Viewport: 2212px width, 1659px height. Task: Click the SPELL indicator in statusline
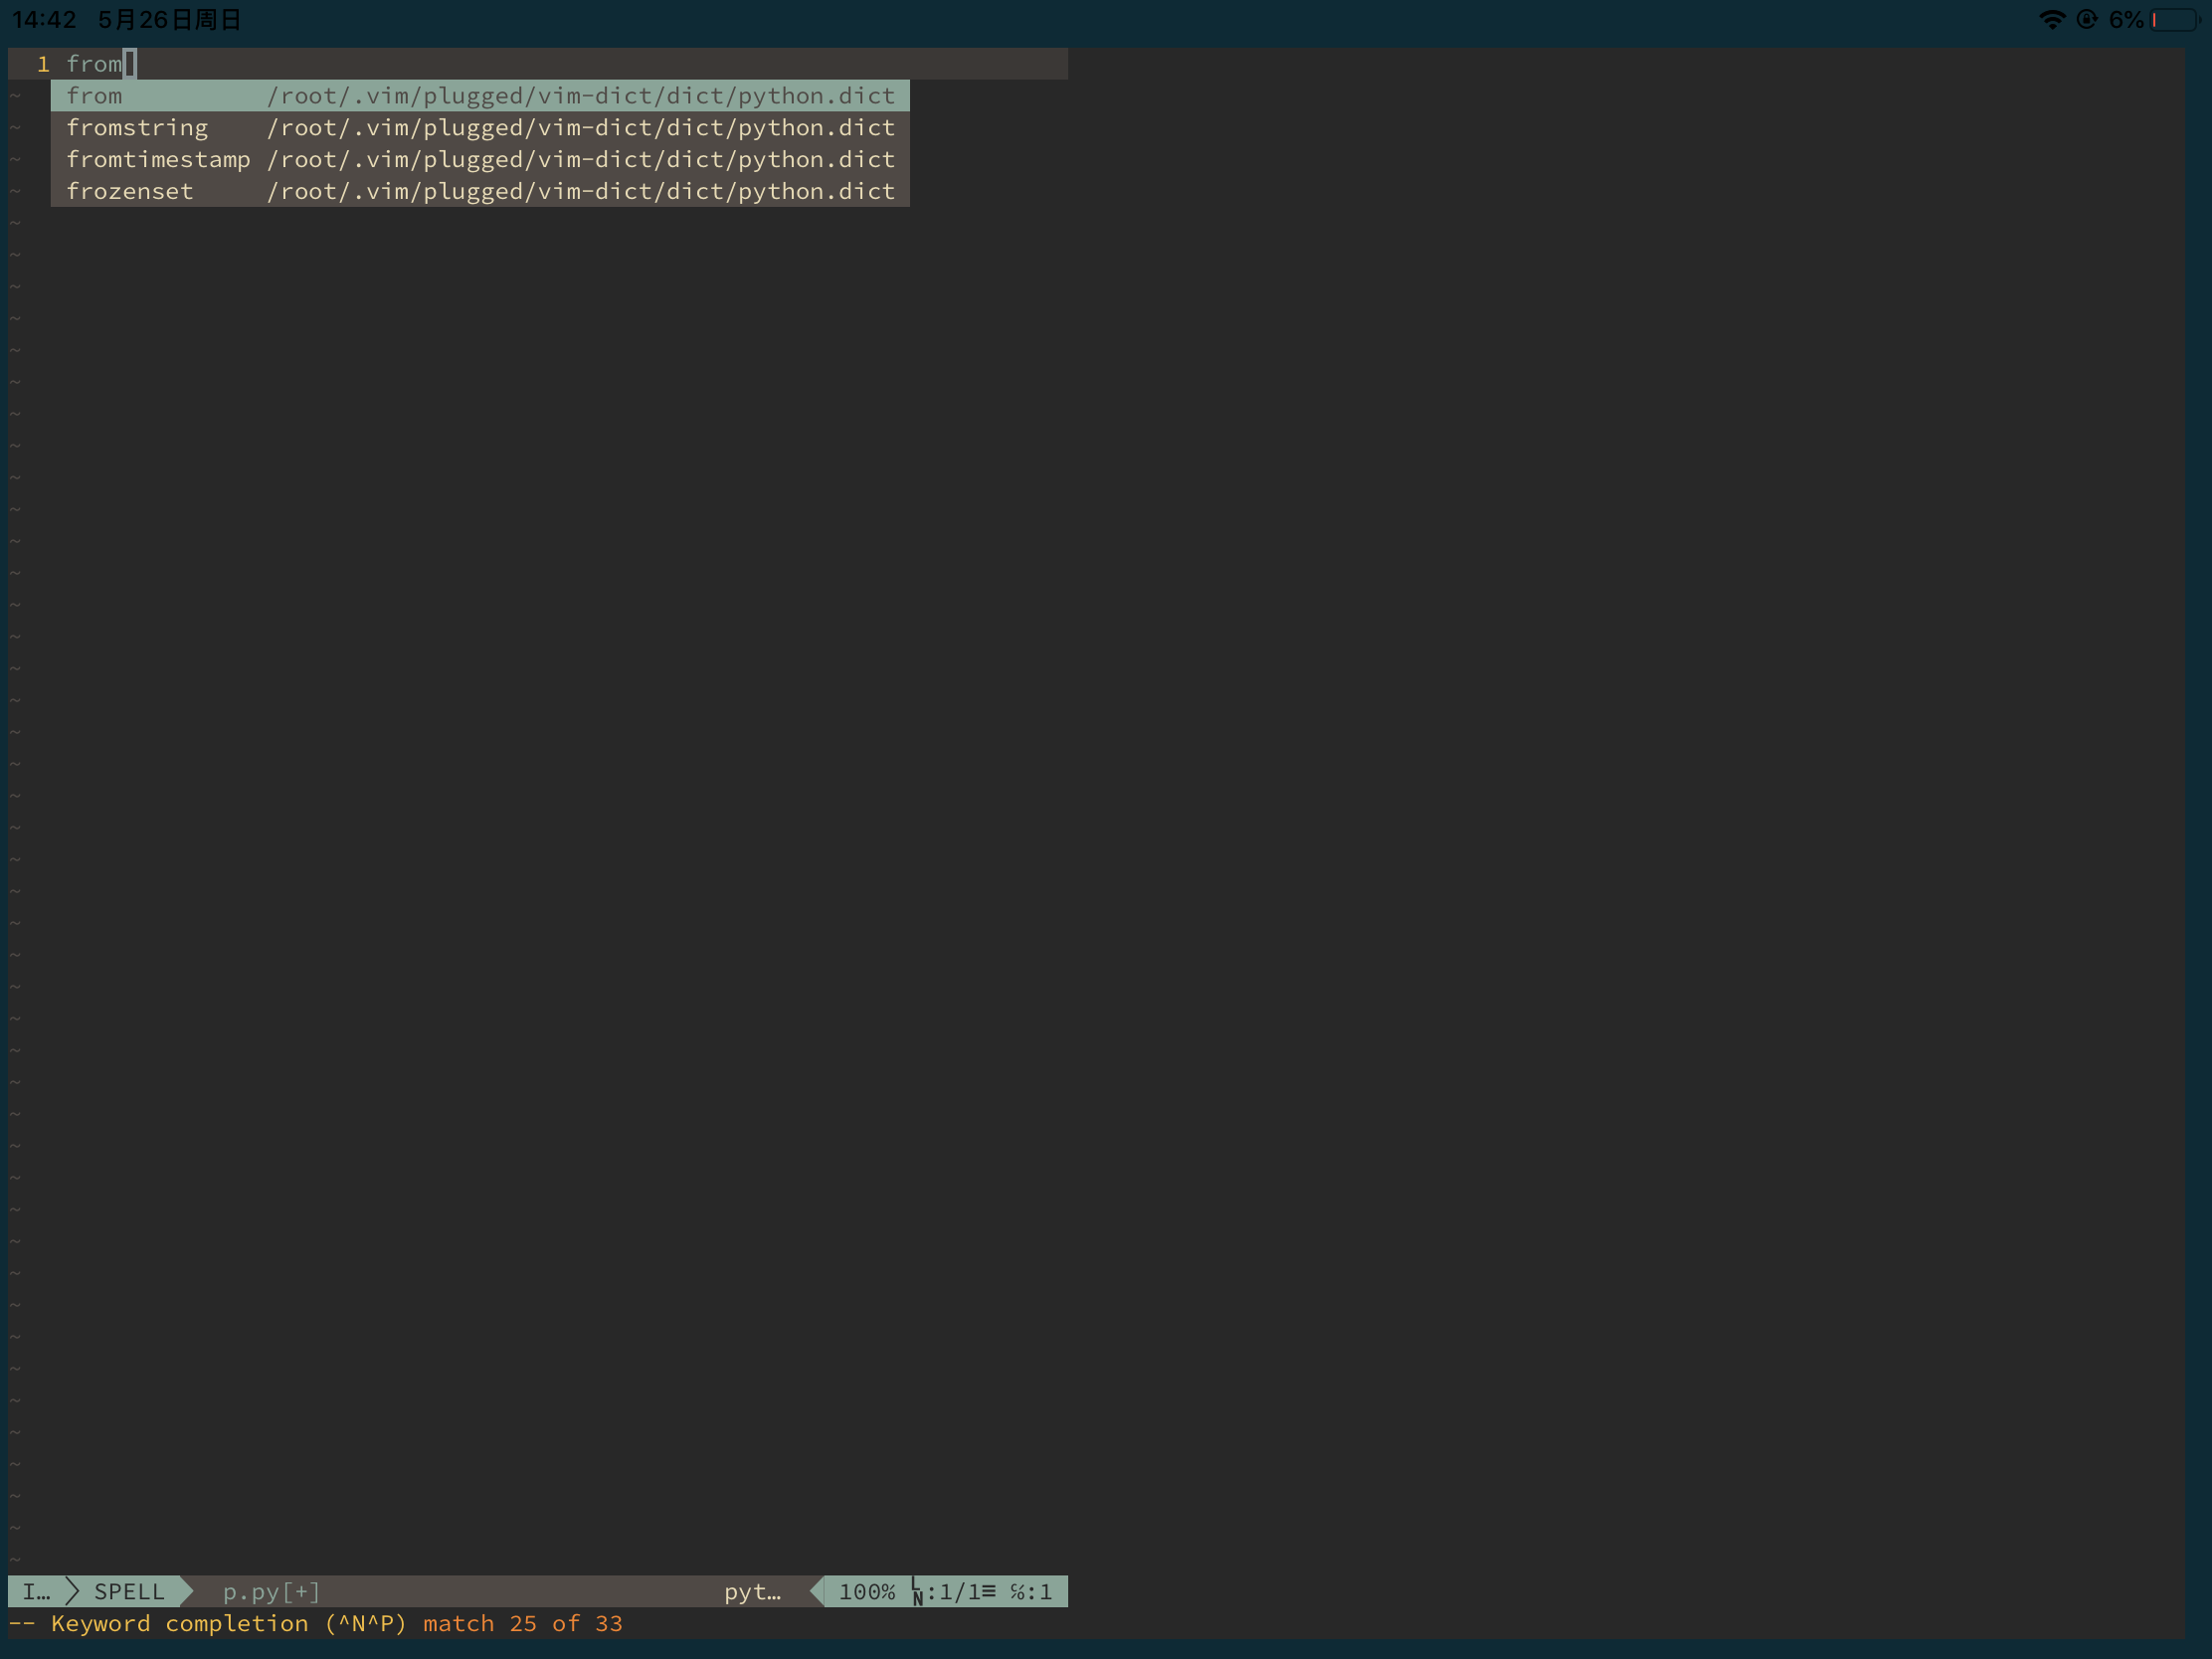[x=129, y=1592]
